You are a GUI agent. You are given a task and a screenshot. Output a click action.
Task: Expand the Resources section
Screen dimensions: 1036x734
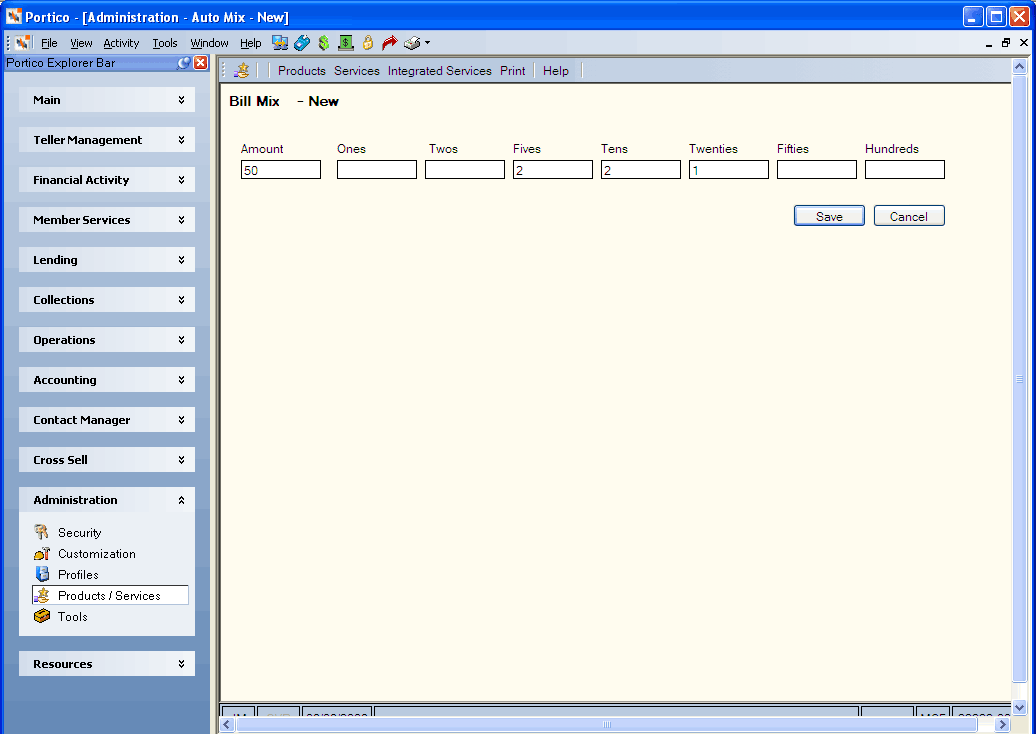point(107,664)
